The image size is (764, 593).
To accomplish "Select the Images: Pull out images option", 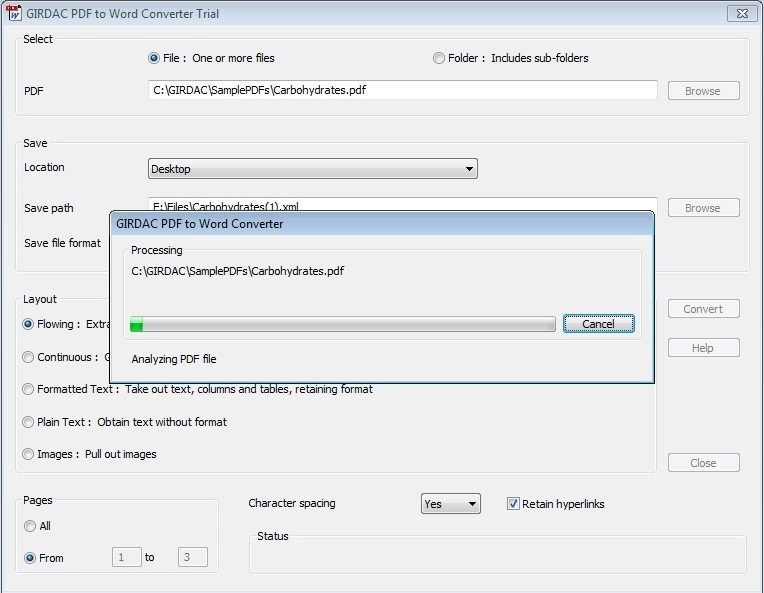I will 89,454.
